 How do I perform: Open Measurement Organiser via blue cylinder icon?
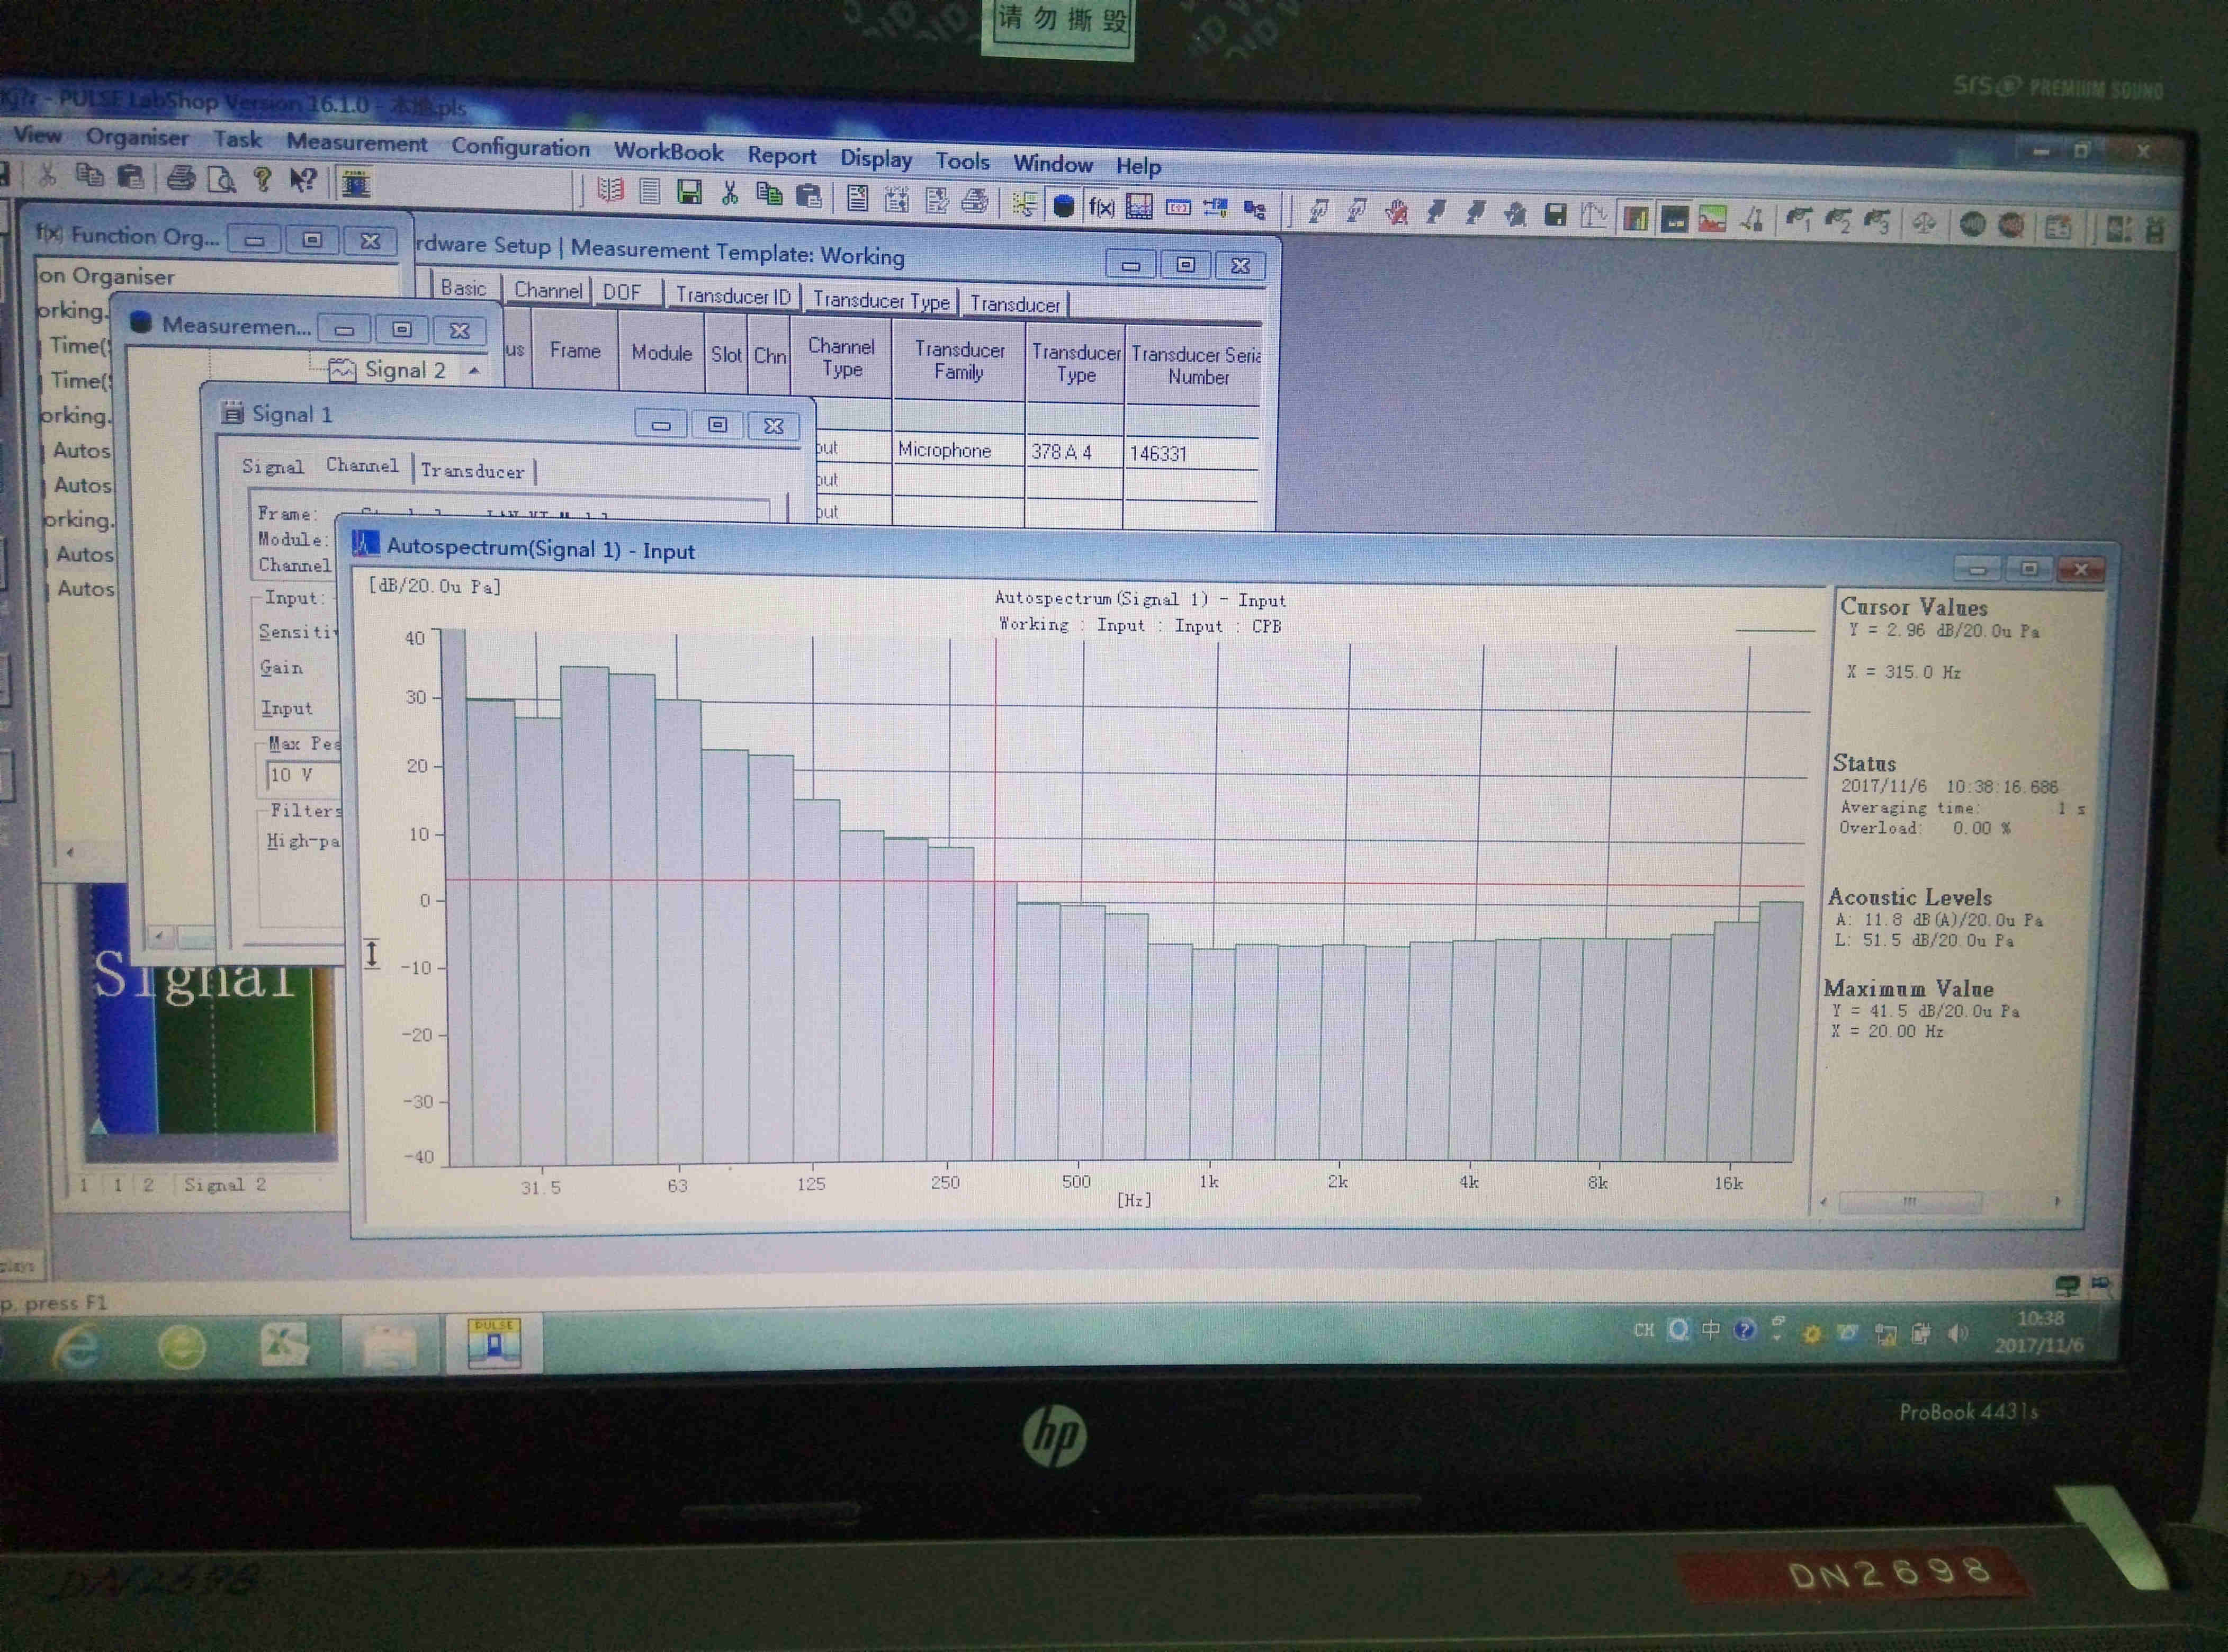[1064, 206]
